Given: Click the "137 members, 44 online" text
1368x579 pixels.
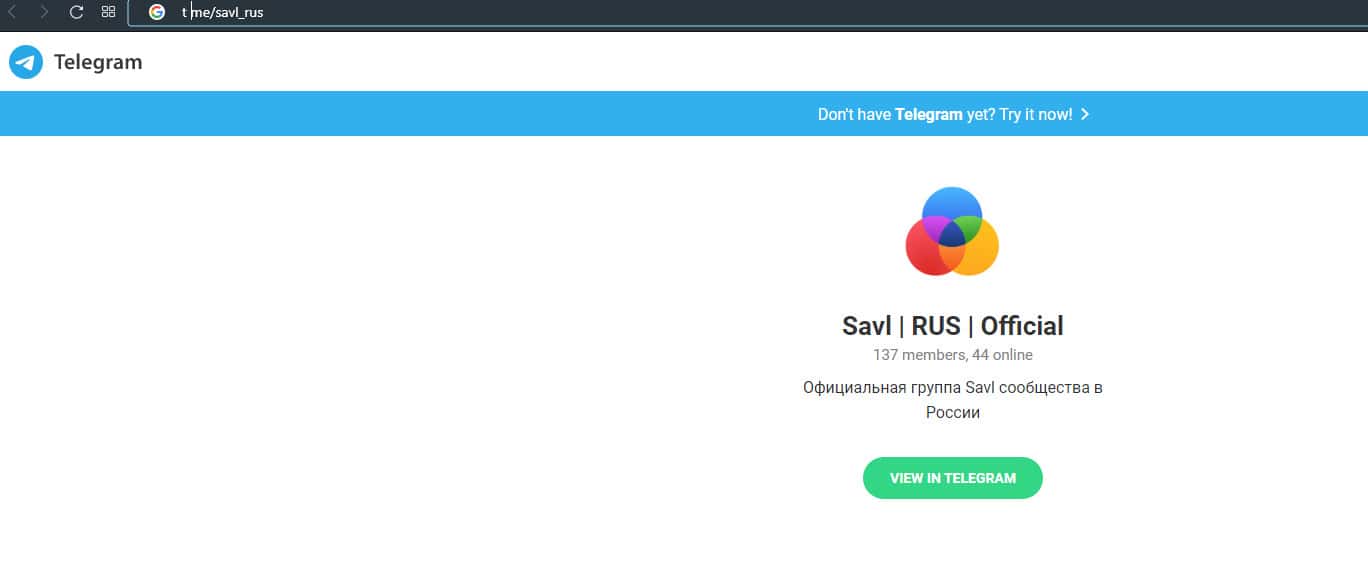Looking at the screenshot, I should point(953,355).
